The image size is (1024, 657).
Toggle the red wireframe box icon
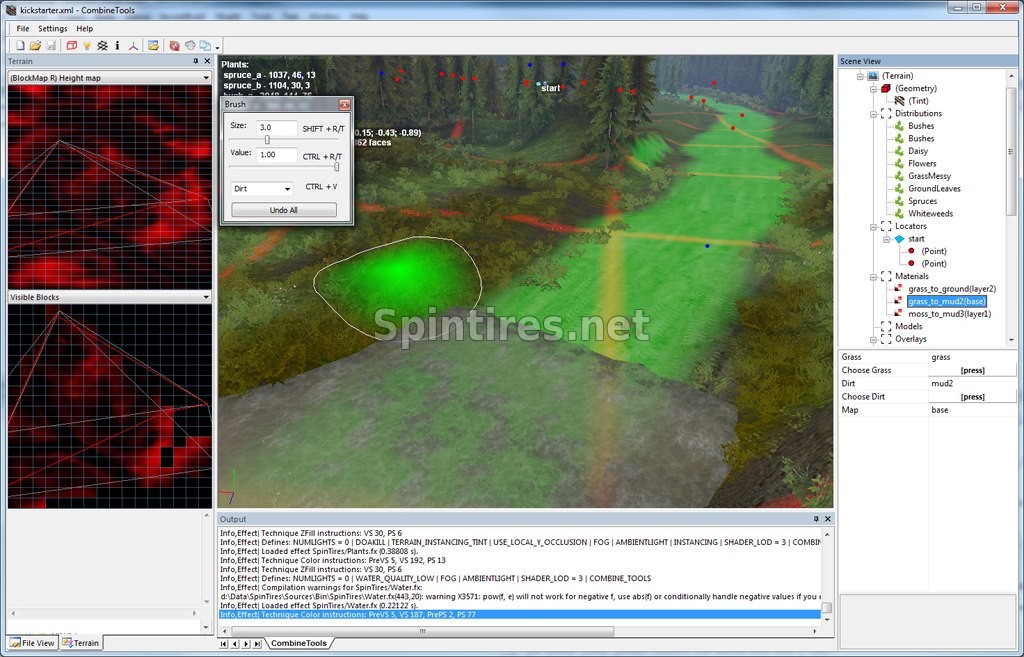(x=71, y=46)
